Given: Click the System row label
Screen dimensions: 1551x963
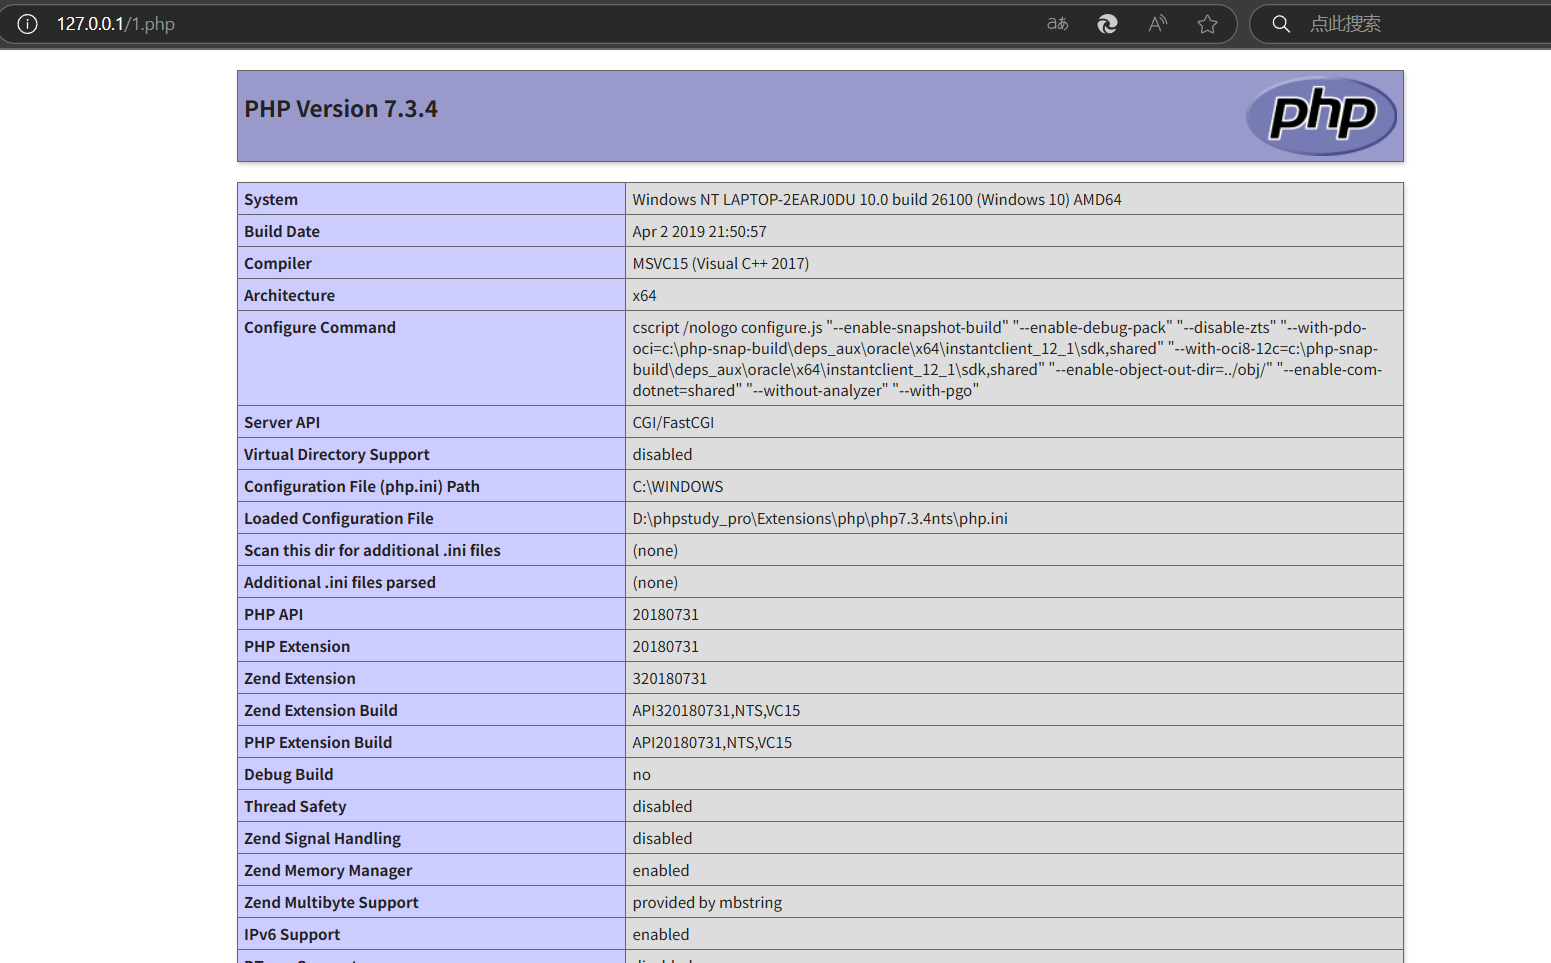Looking at the screenshot, I should coord(271,199).
